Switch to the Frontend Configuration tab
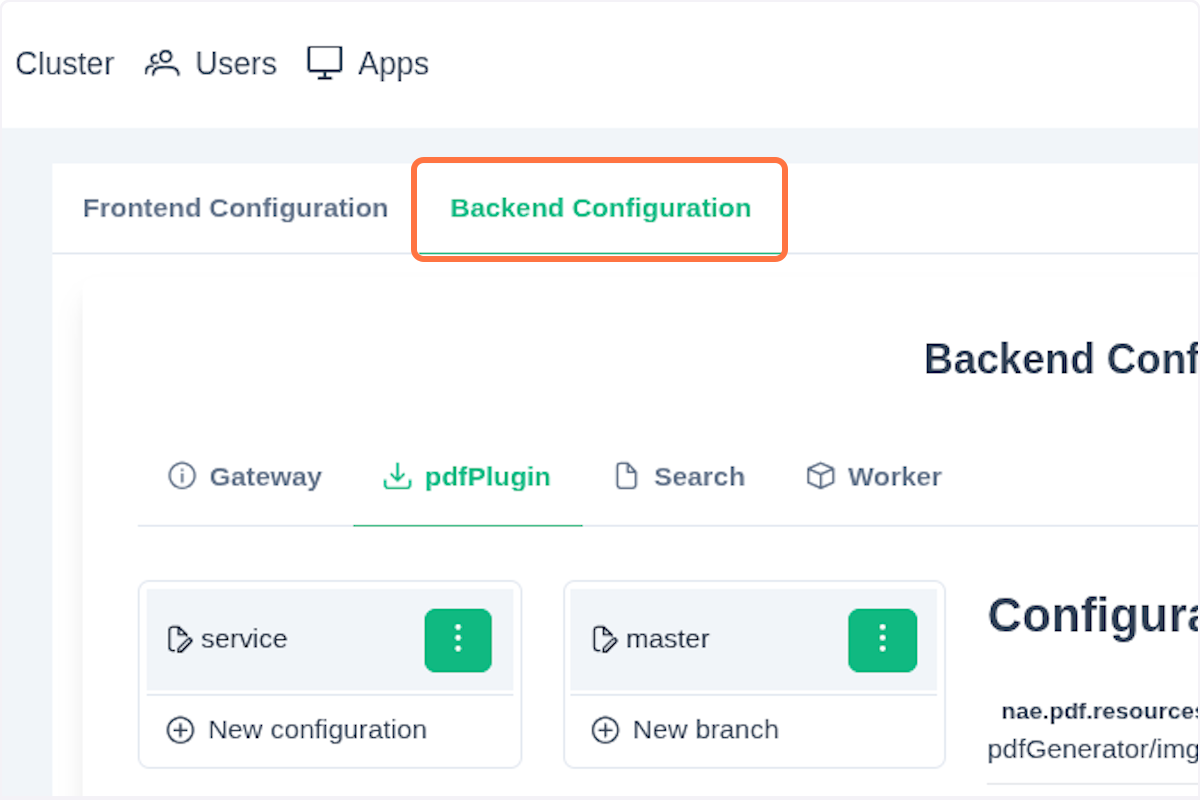This screenshot has width=1200, height=800. point(236,208)
